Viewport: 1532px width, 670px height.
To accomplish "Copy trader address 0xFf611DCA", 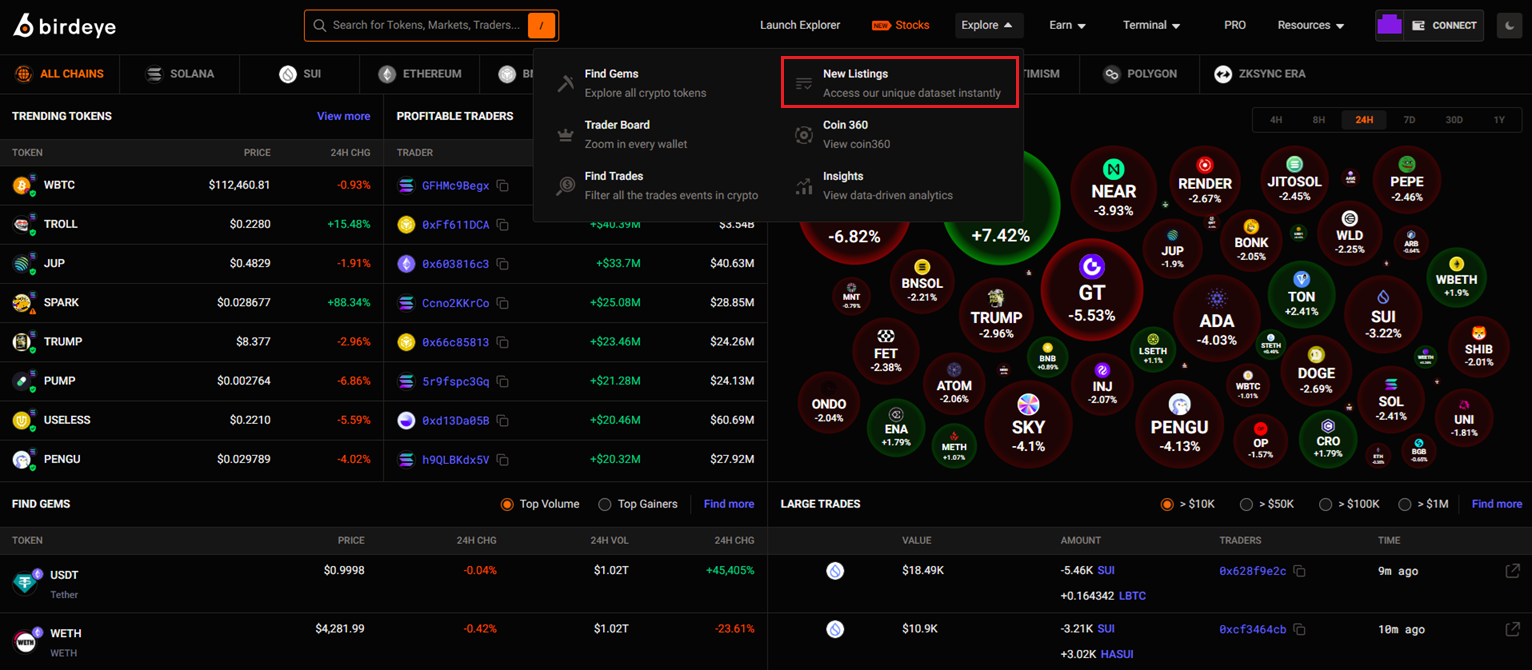I will 503,225.
